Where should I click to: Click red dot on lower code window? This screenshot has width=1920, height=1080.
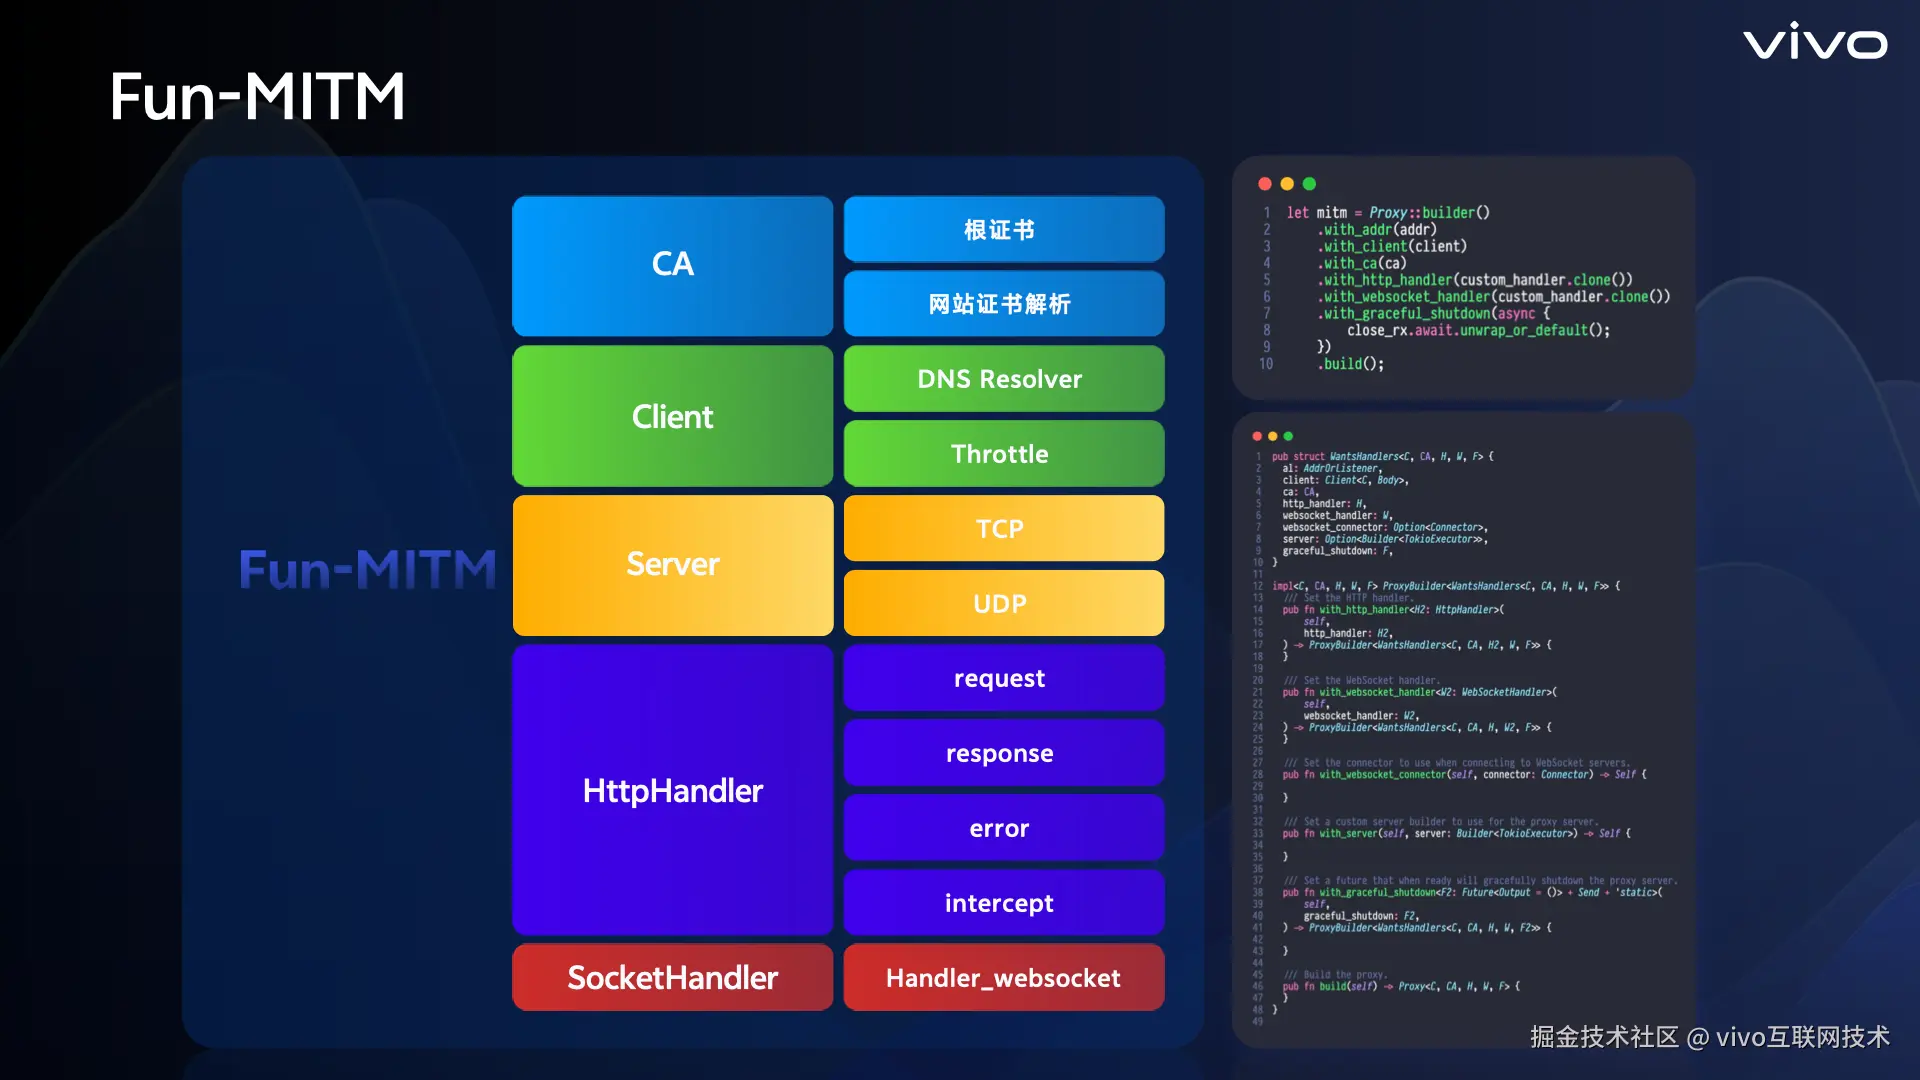1257,436
